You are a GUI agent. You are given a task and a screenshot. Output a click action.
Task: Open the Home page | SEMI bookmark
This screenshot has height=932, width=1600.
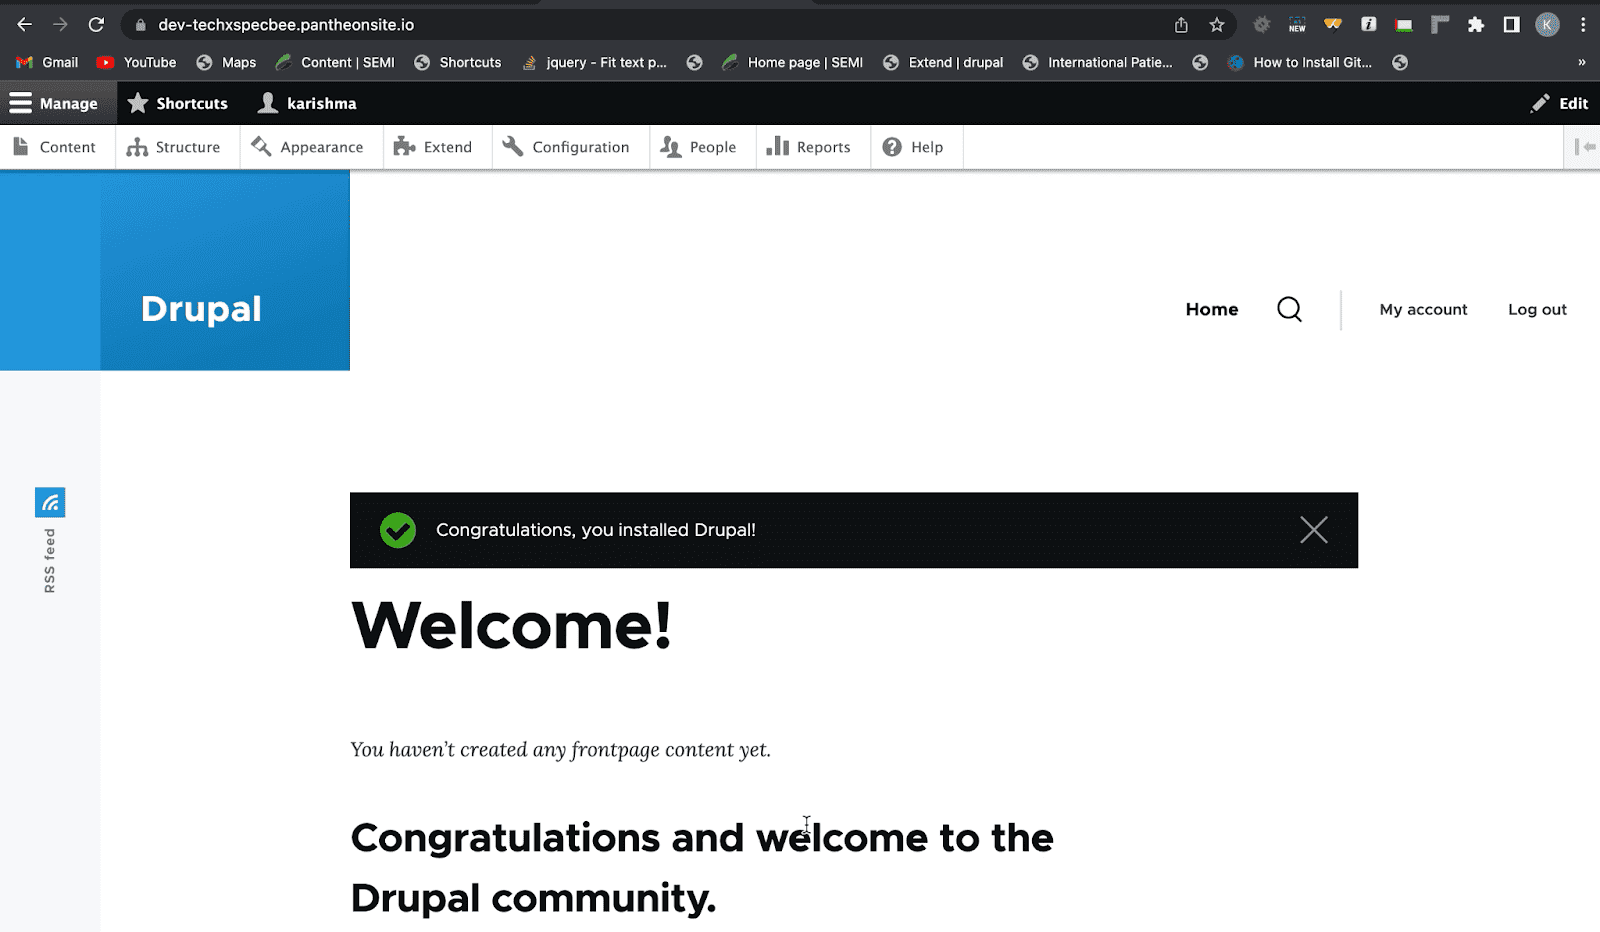click(x=792, y=62)
